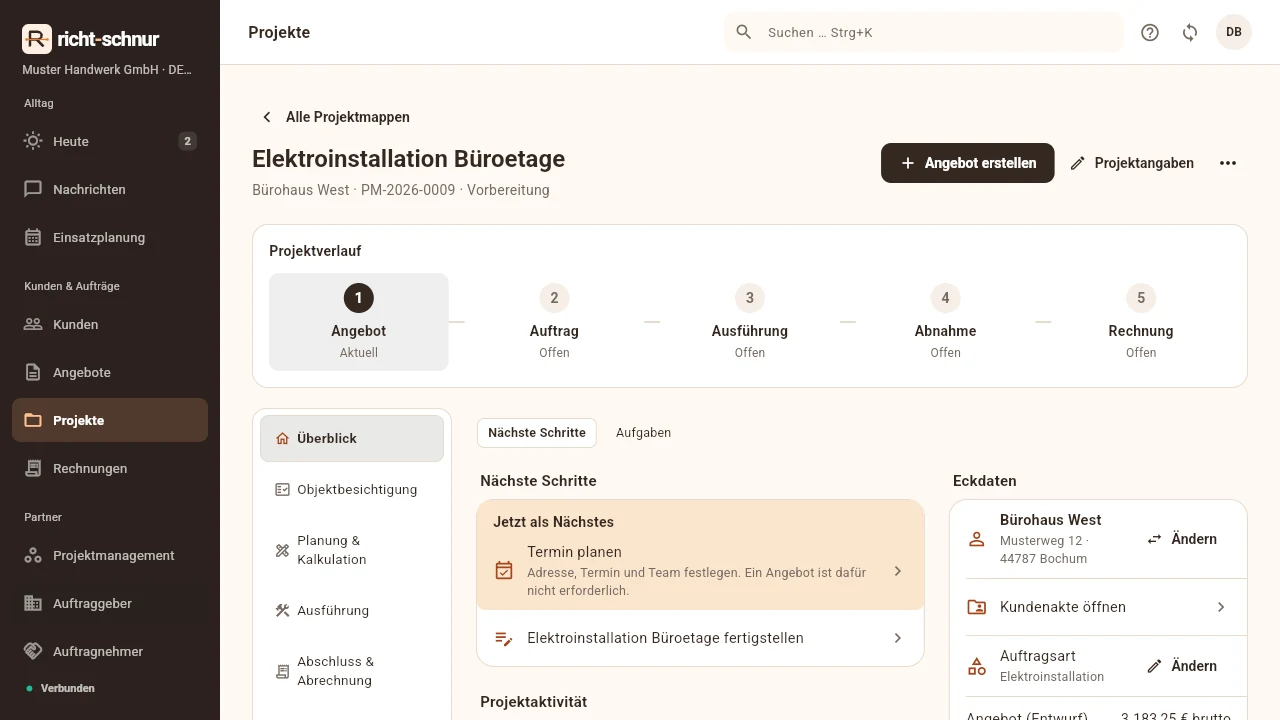1280x720 pixels.
Task: Open Heute in the sidebar
Action: [x=110, y=141]
